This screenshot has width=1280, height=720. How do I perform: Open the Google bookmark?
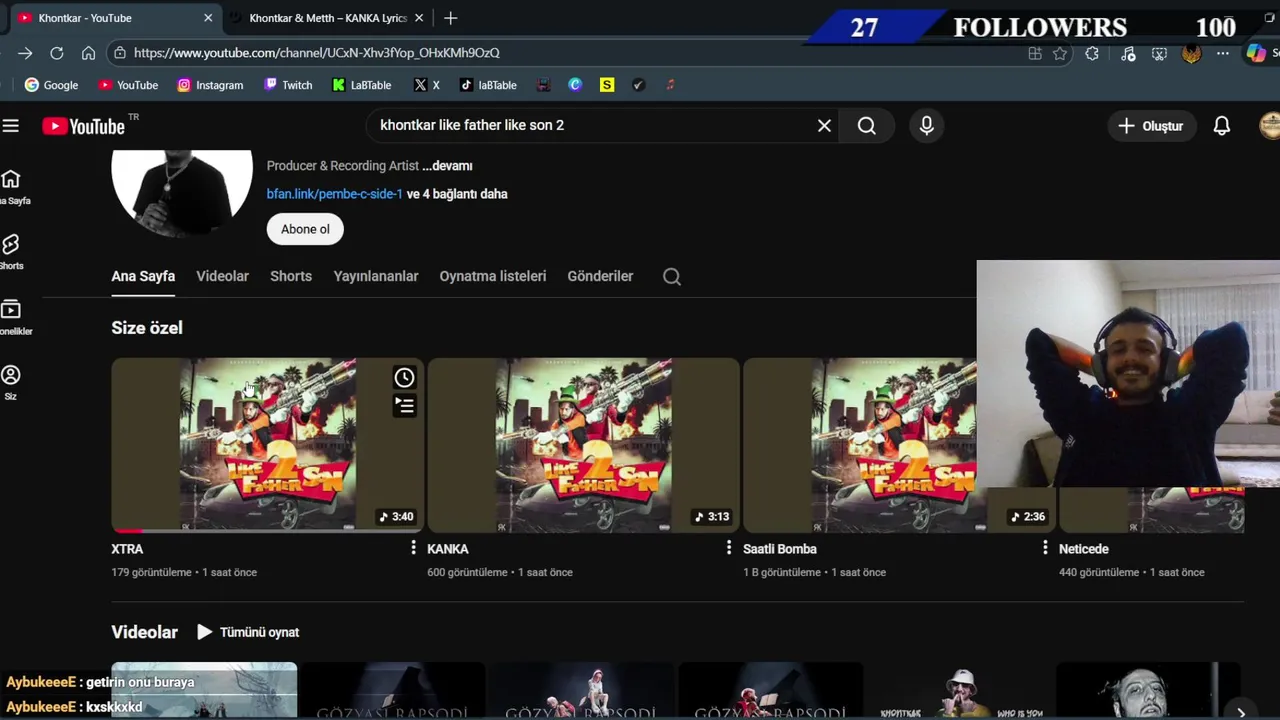point(51,85)
